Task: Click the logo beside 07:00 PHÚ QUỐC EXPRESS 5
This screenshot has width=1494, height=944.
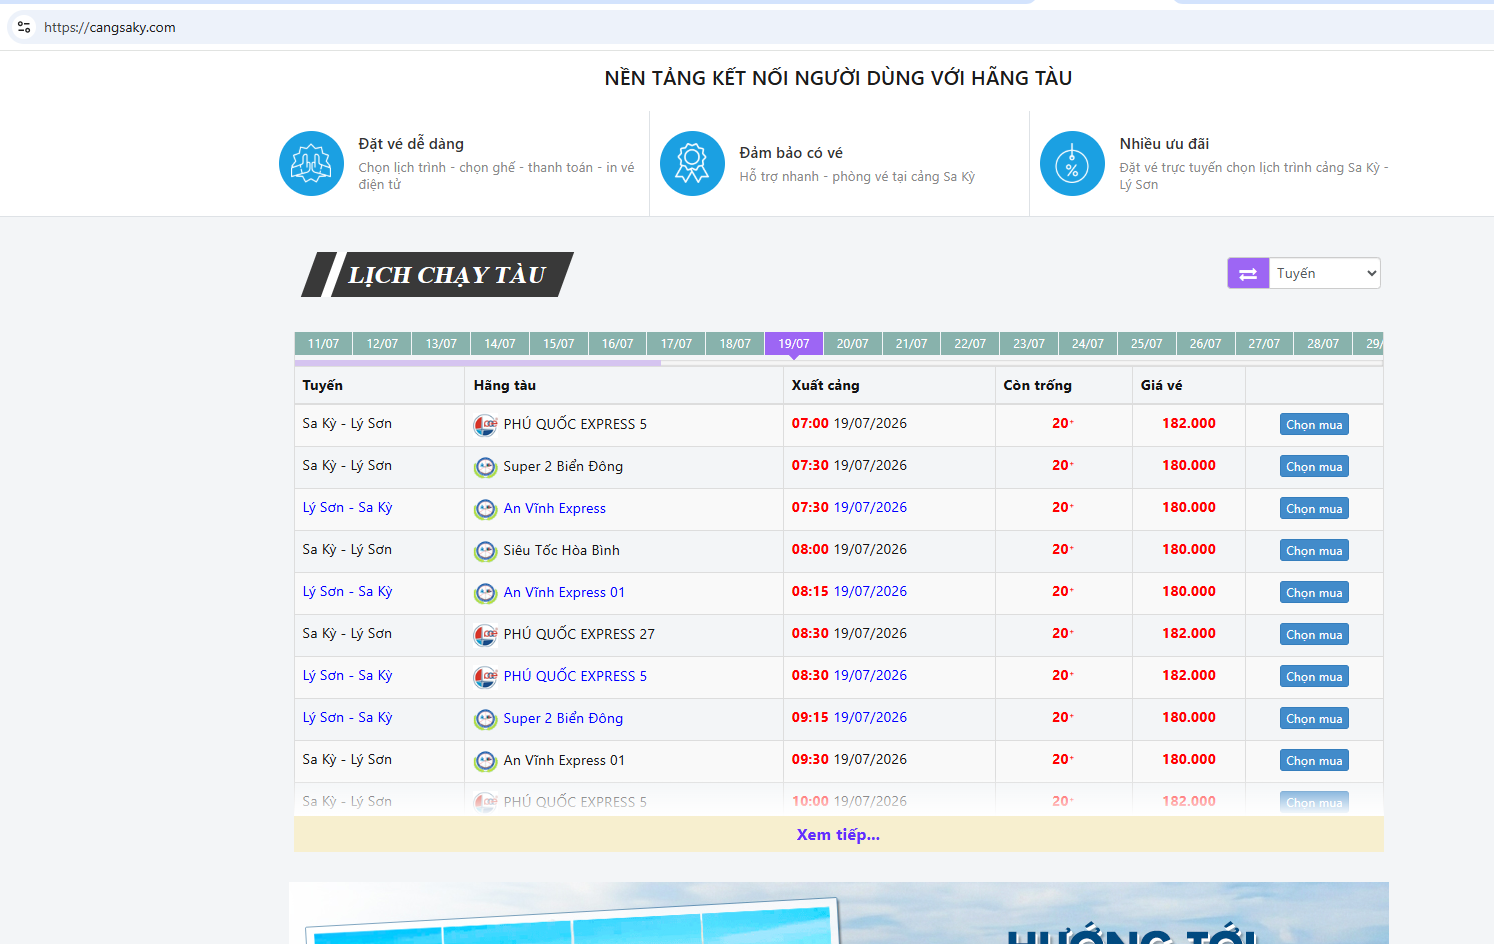Action: coord(486,425)
